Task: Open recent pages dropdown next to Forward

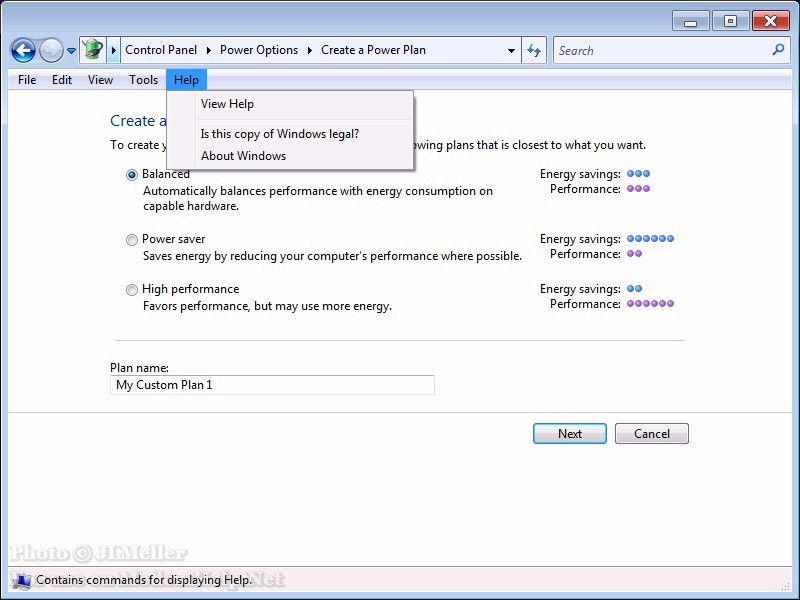Action: (71, 51)
